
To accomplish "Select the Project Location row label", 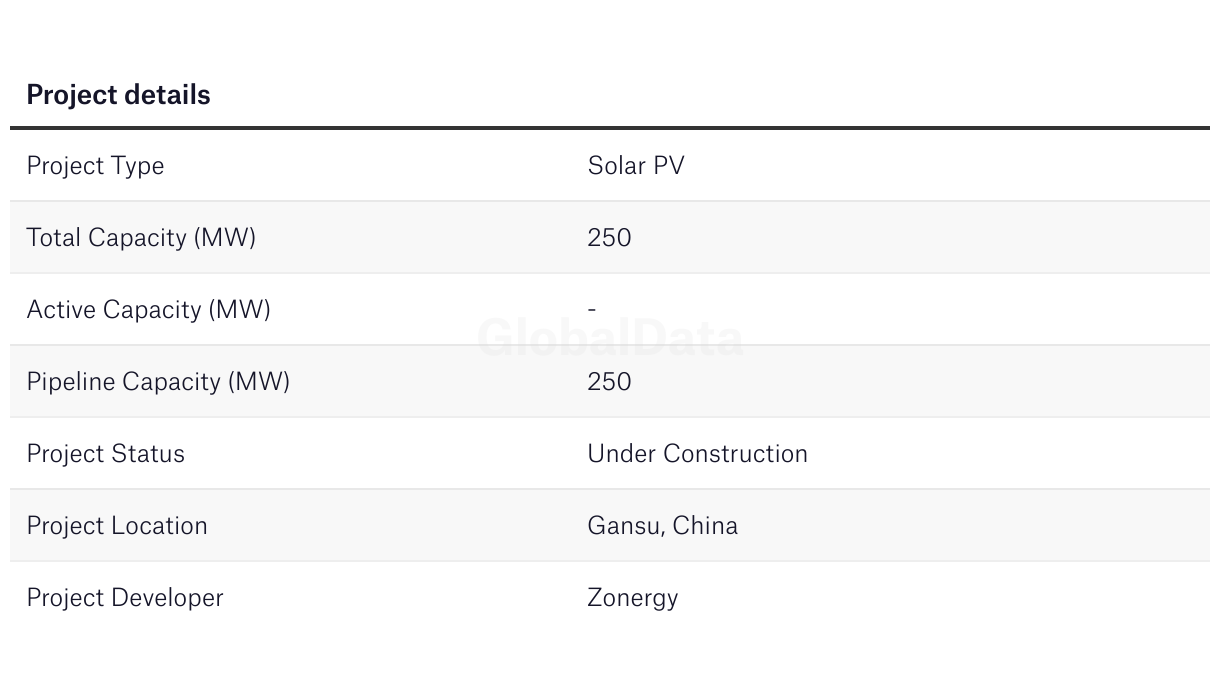I will [x=117, y=526].
